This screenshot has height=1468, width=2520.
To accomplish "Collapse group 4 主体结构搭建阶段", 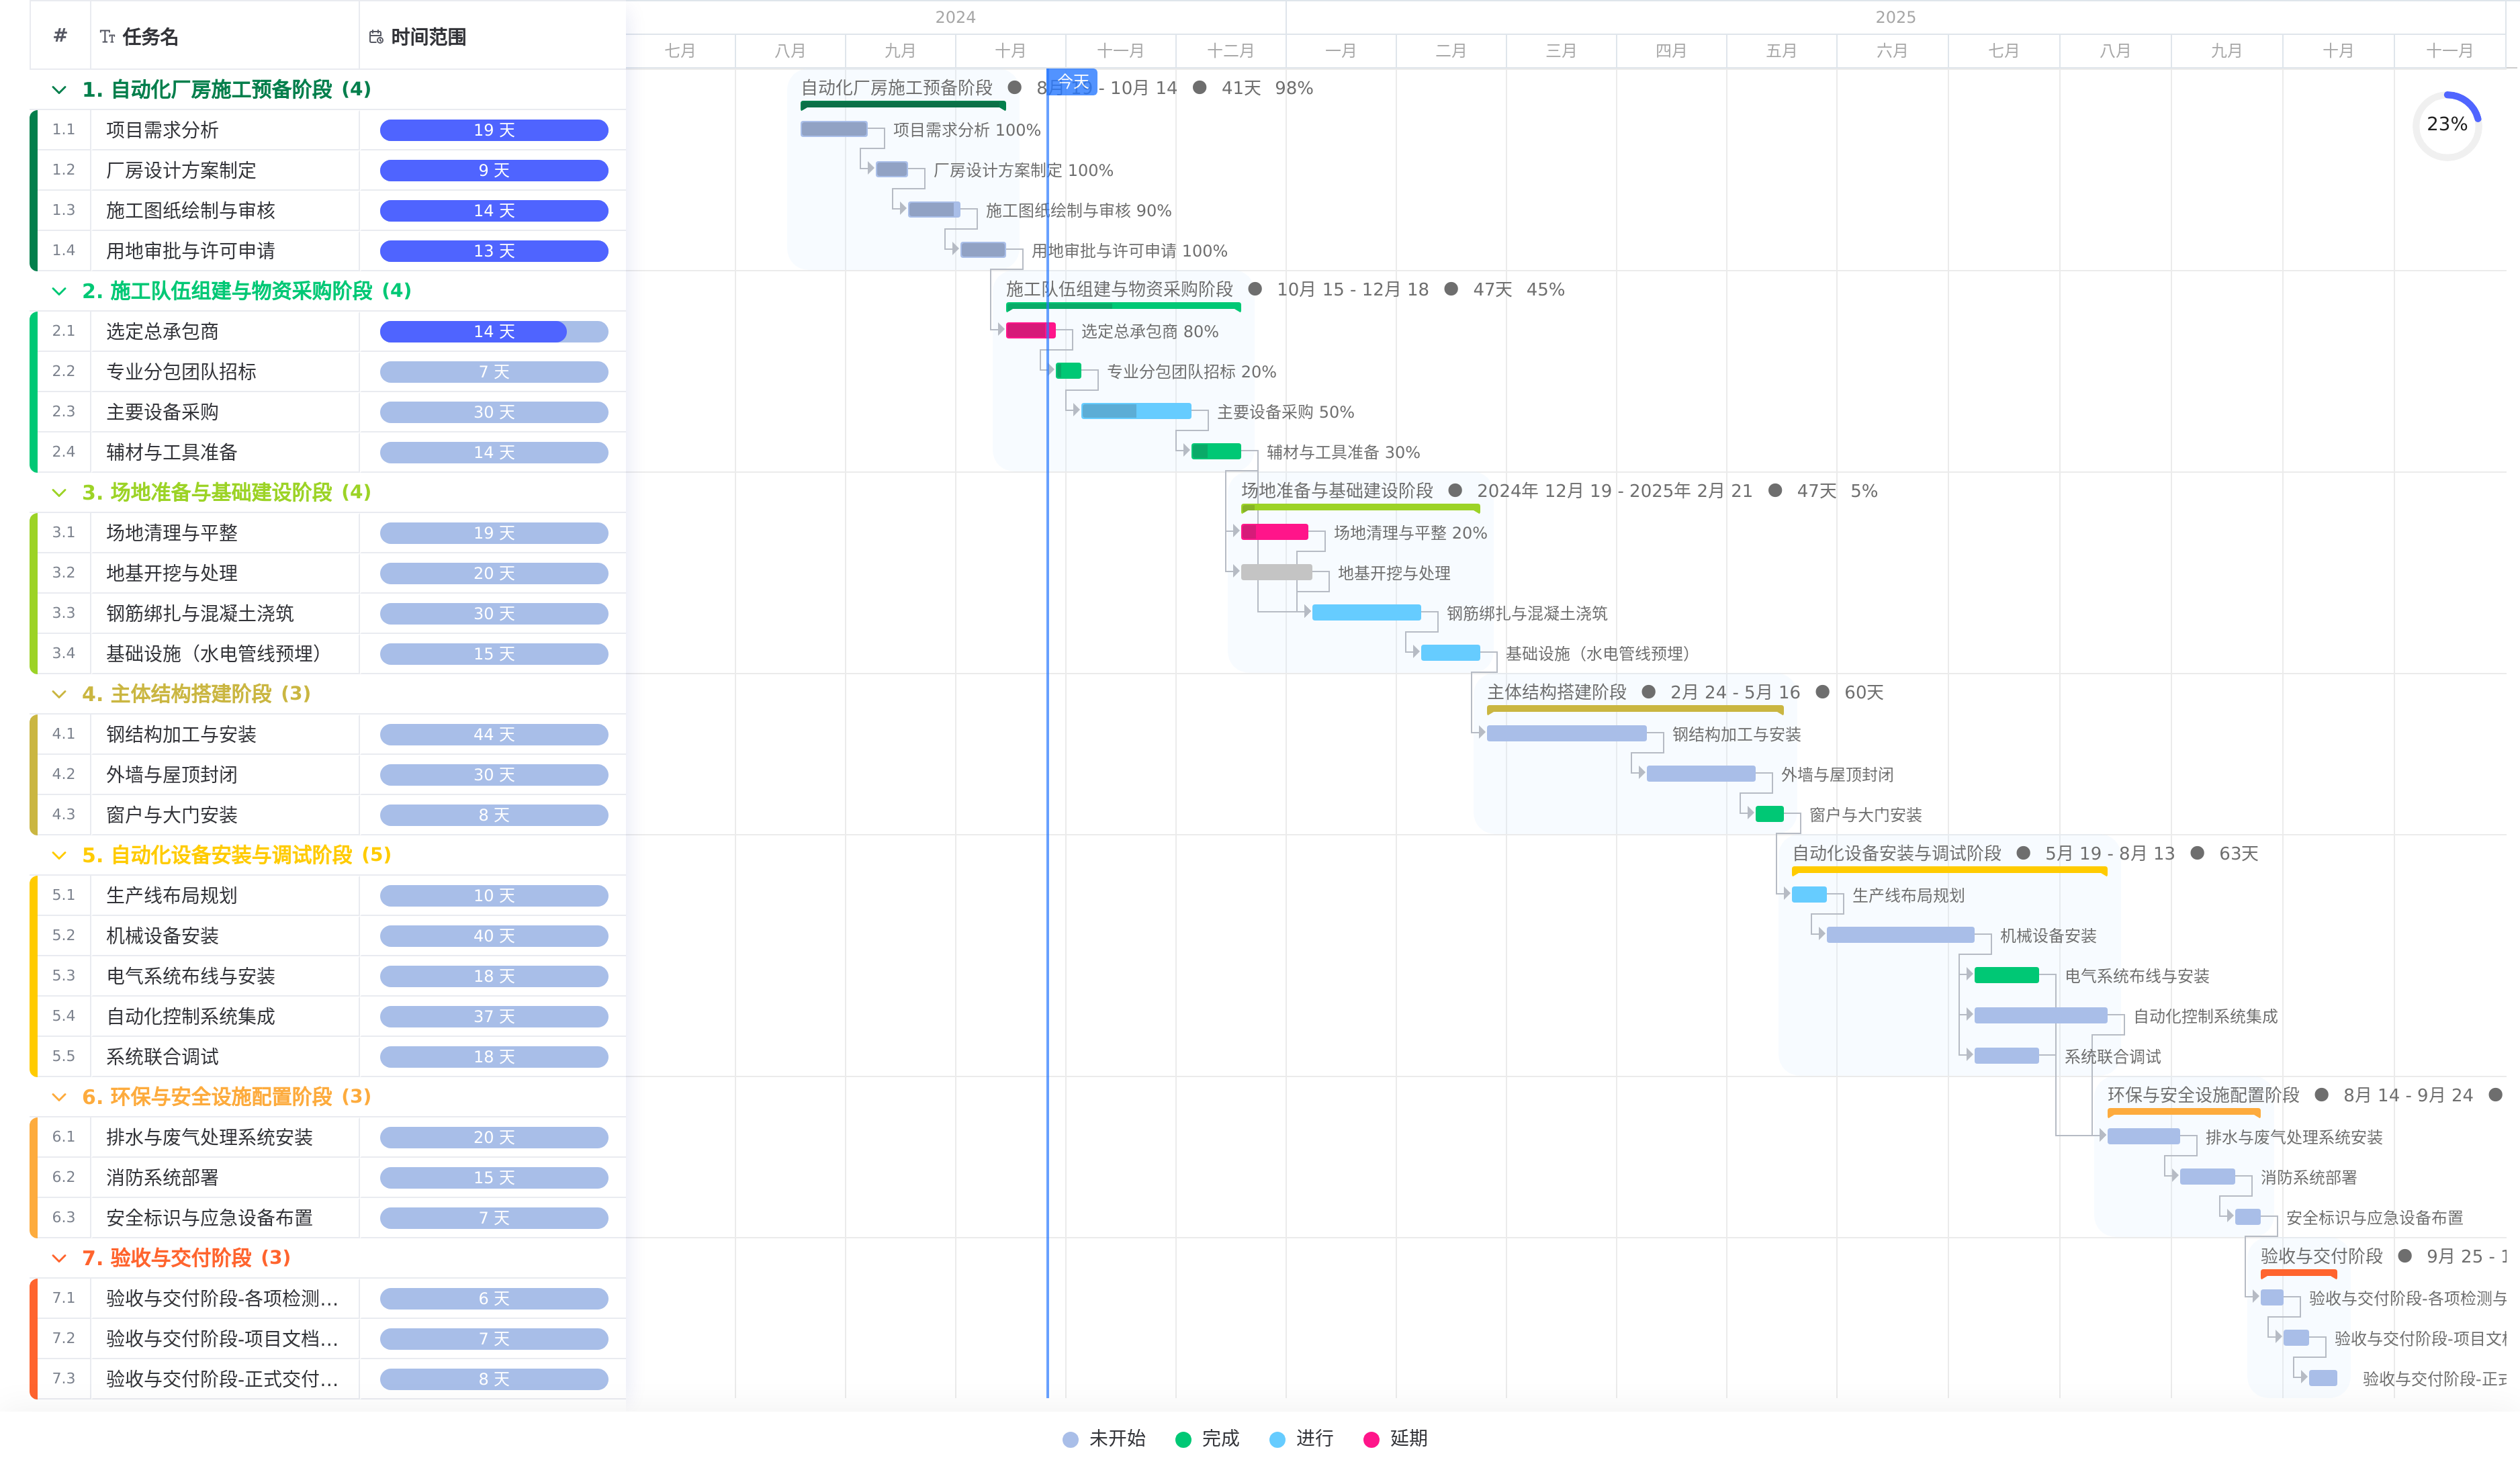I will click(x=59, y=694).
